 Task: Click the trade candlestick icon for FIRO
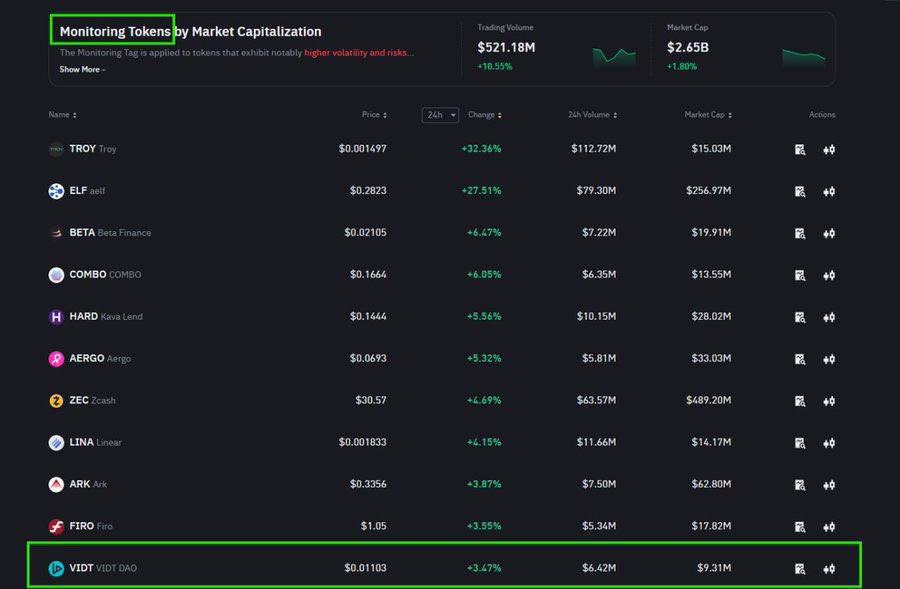pos(829,527)
